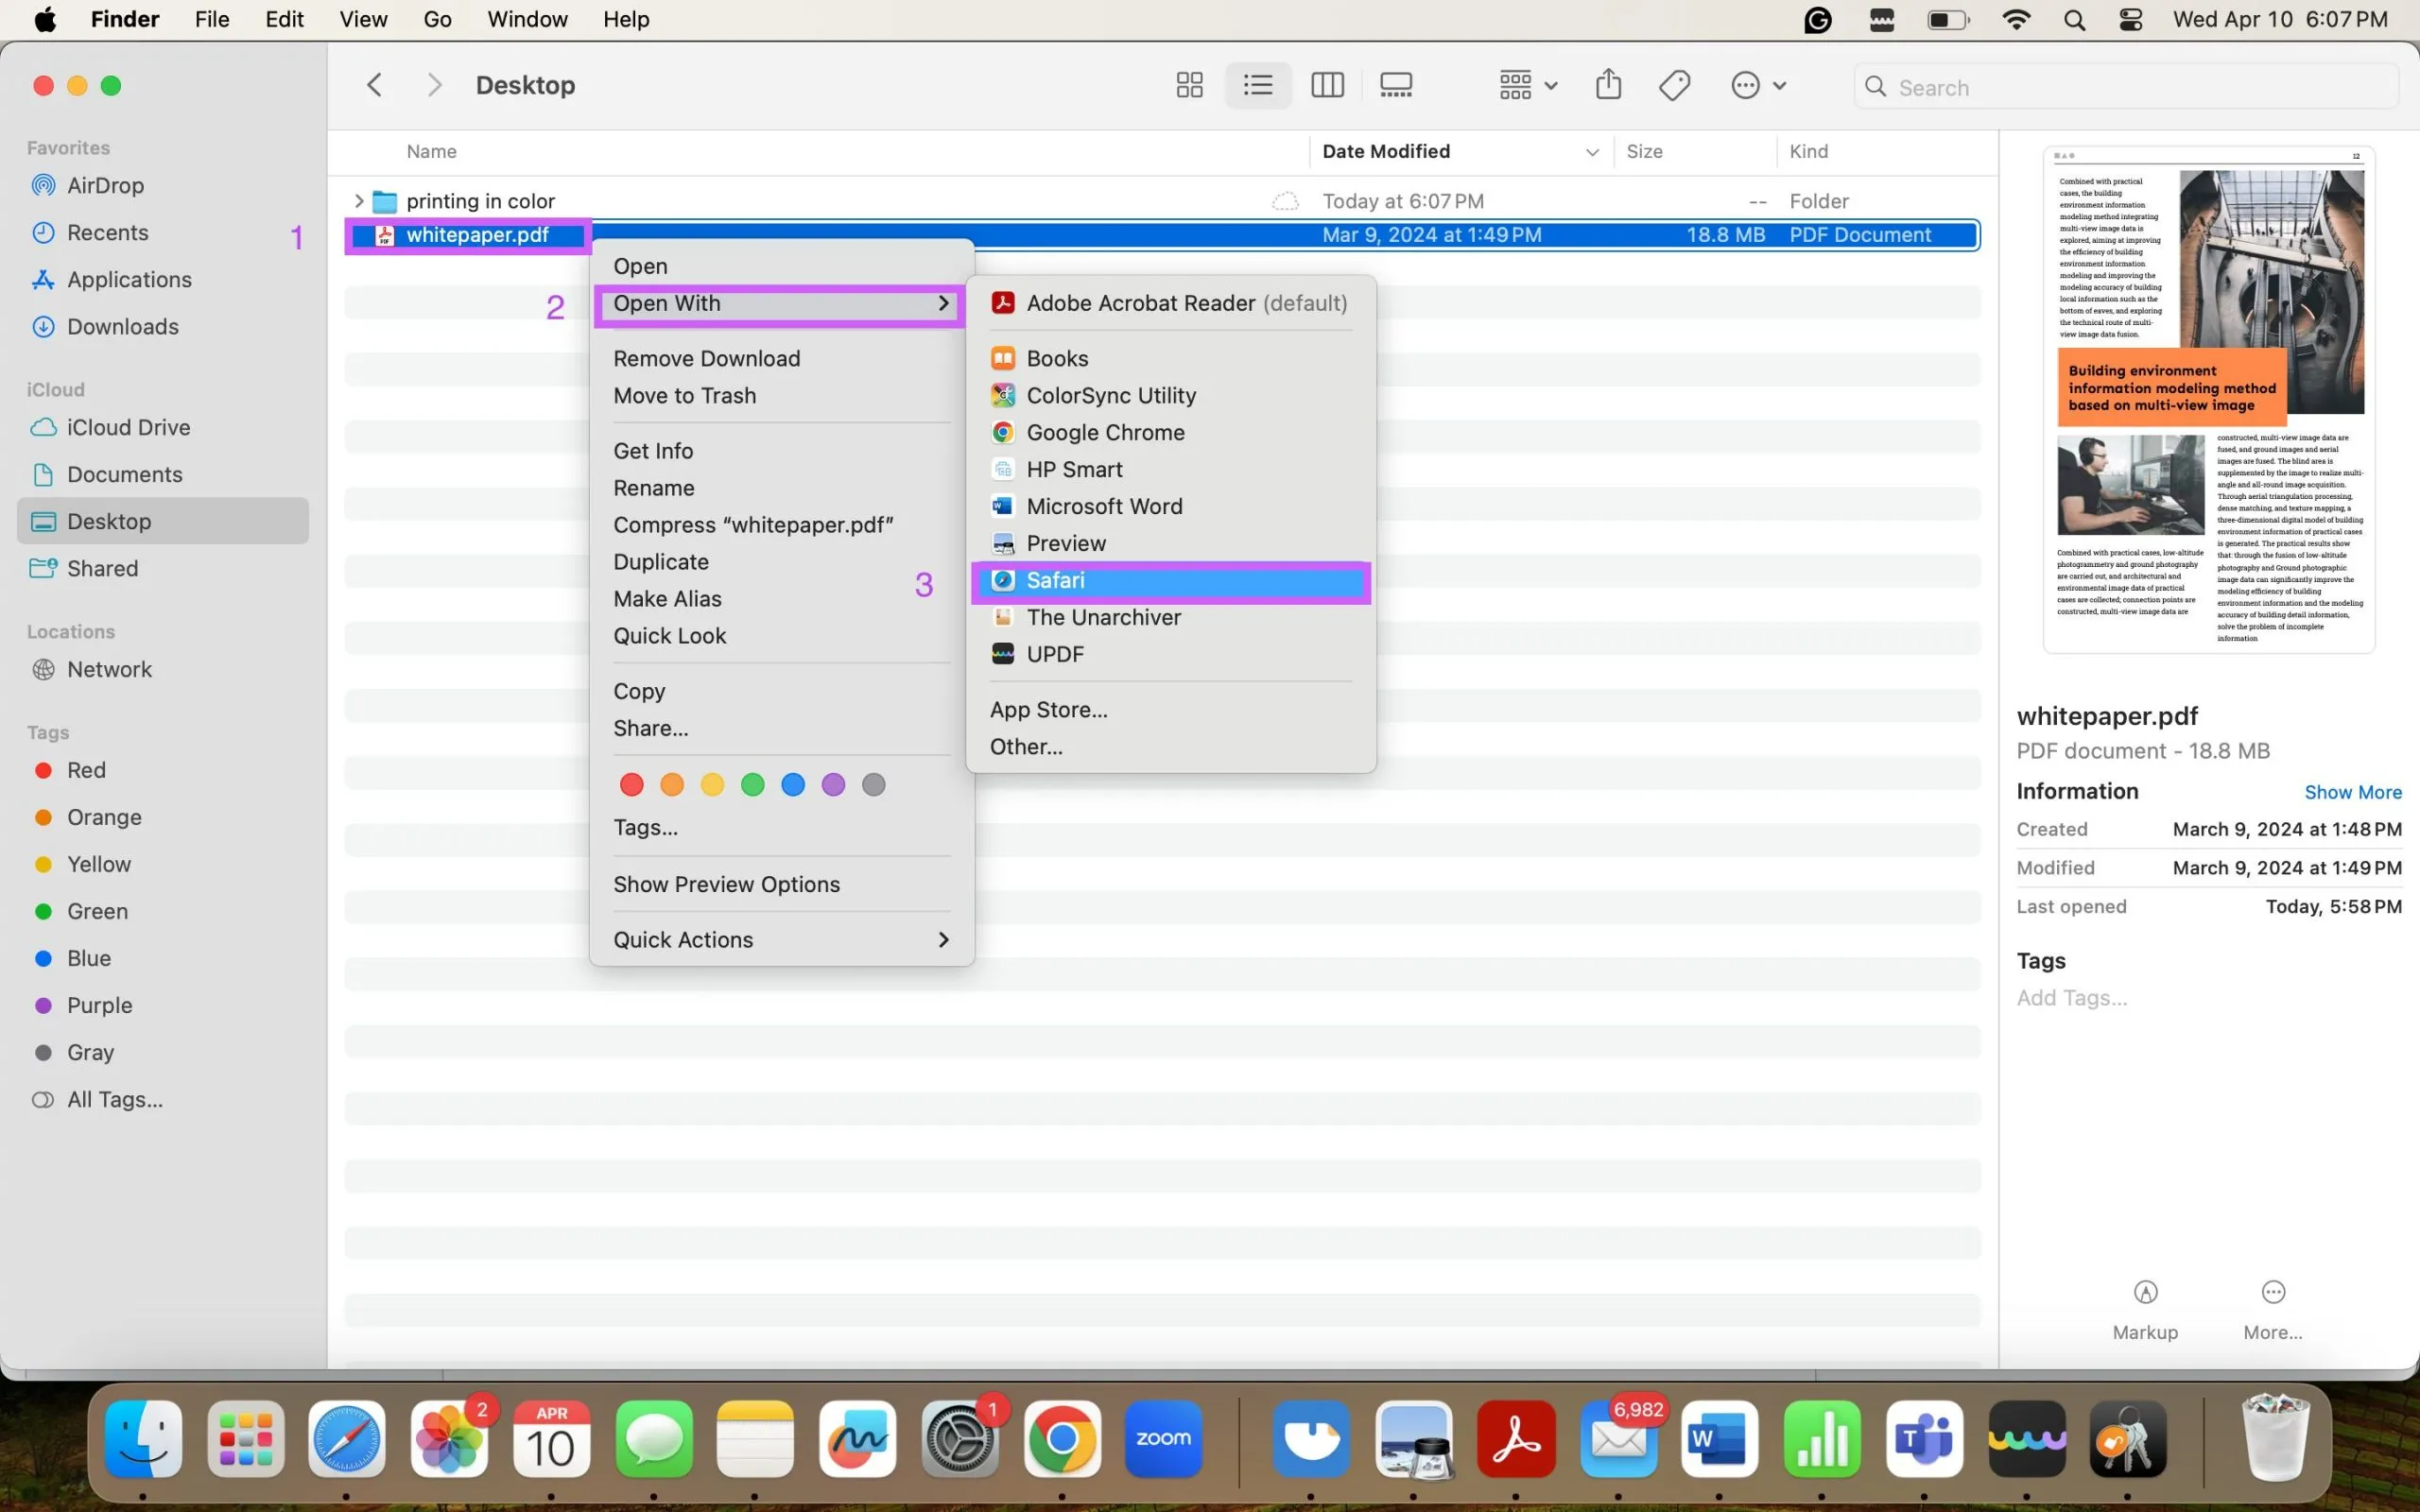The height and width of the screenshot is (1512, 2420).
Task: Expand Open With submenu arrow
Action: (x=942, y=301)
